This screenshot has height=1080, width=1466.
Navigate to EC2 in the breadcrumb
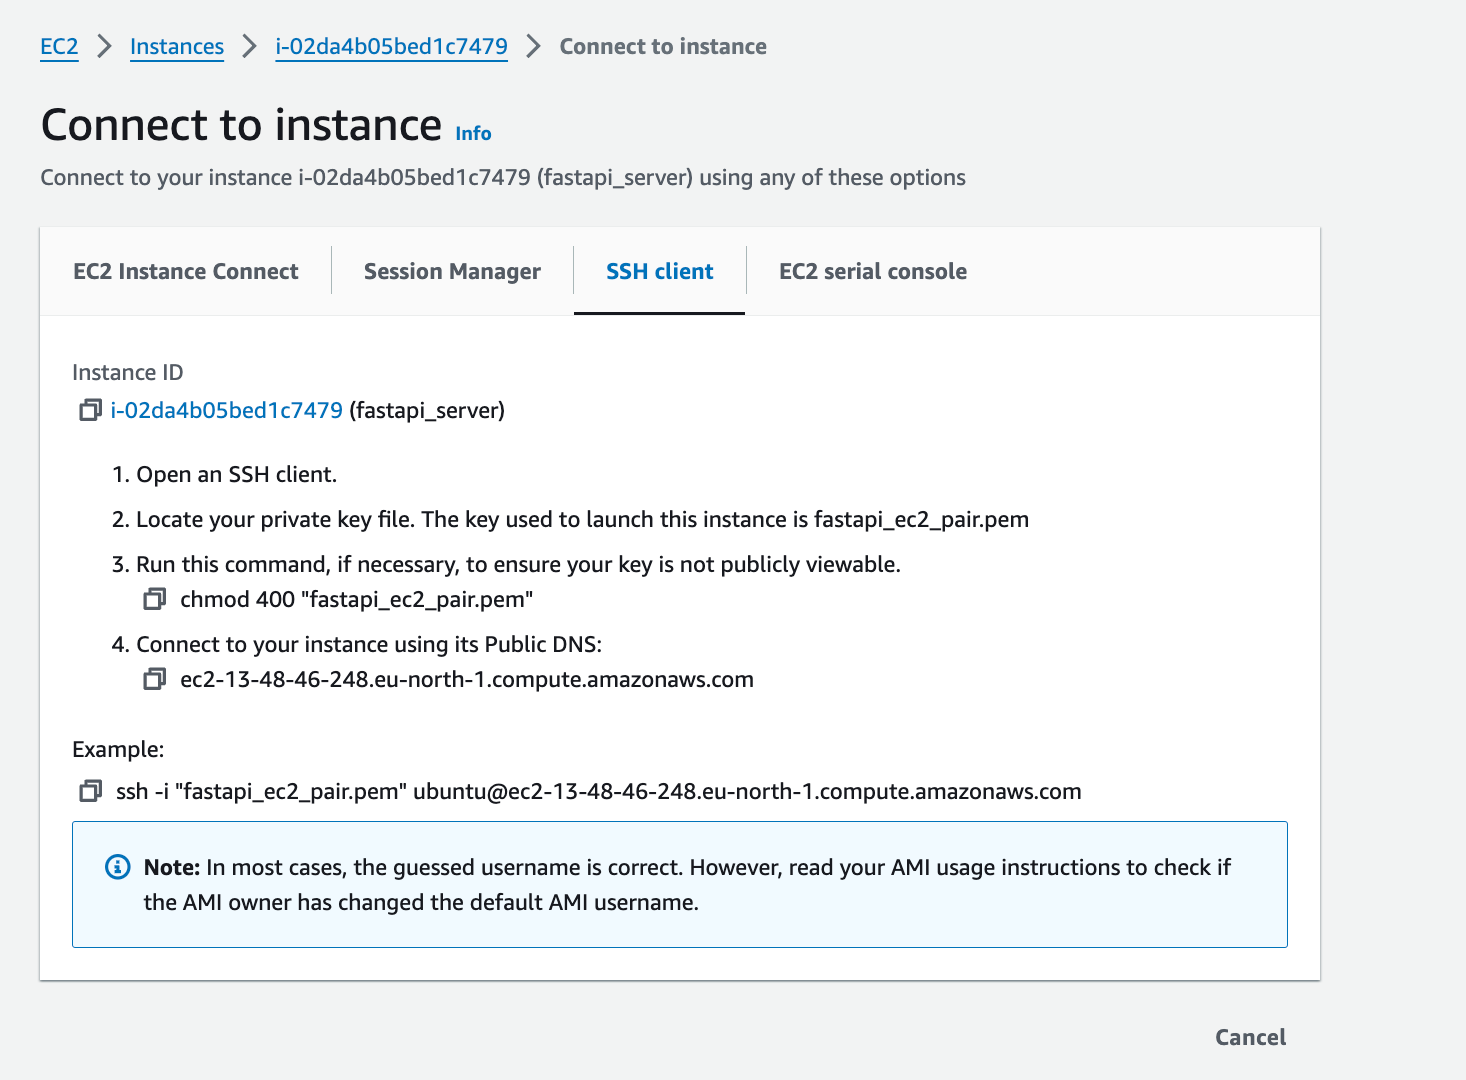point(59,46)
